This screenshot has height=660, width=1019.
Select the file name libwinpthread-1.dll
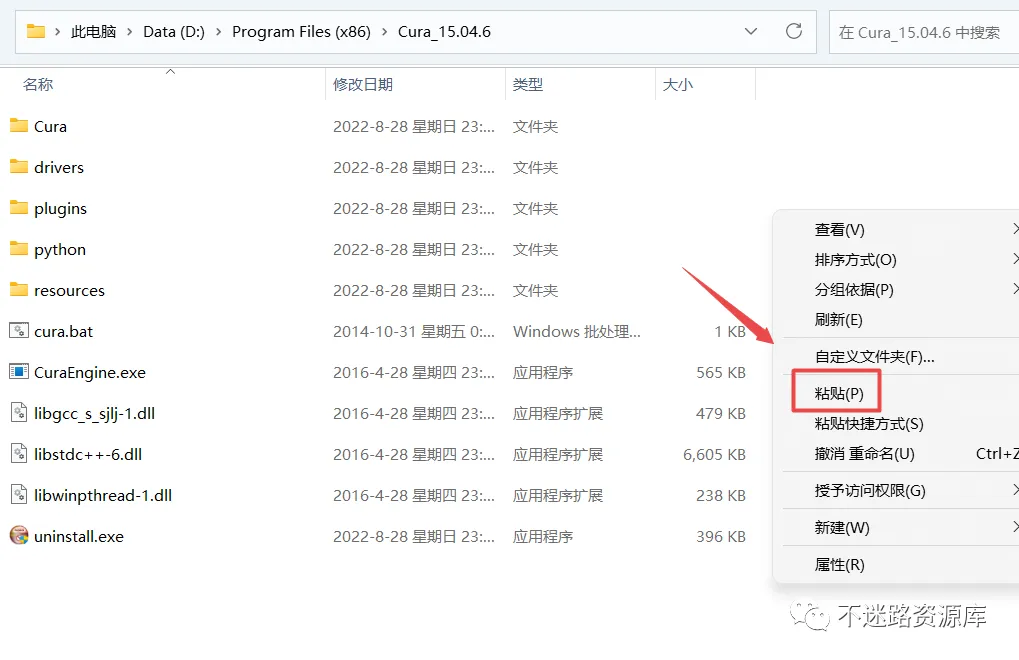coord(103,496)
